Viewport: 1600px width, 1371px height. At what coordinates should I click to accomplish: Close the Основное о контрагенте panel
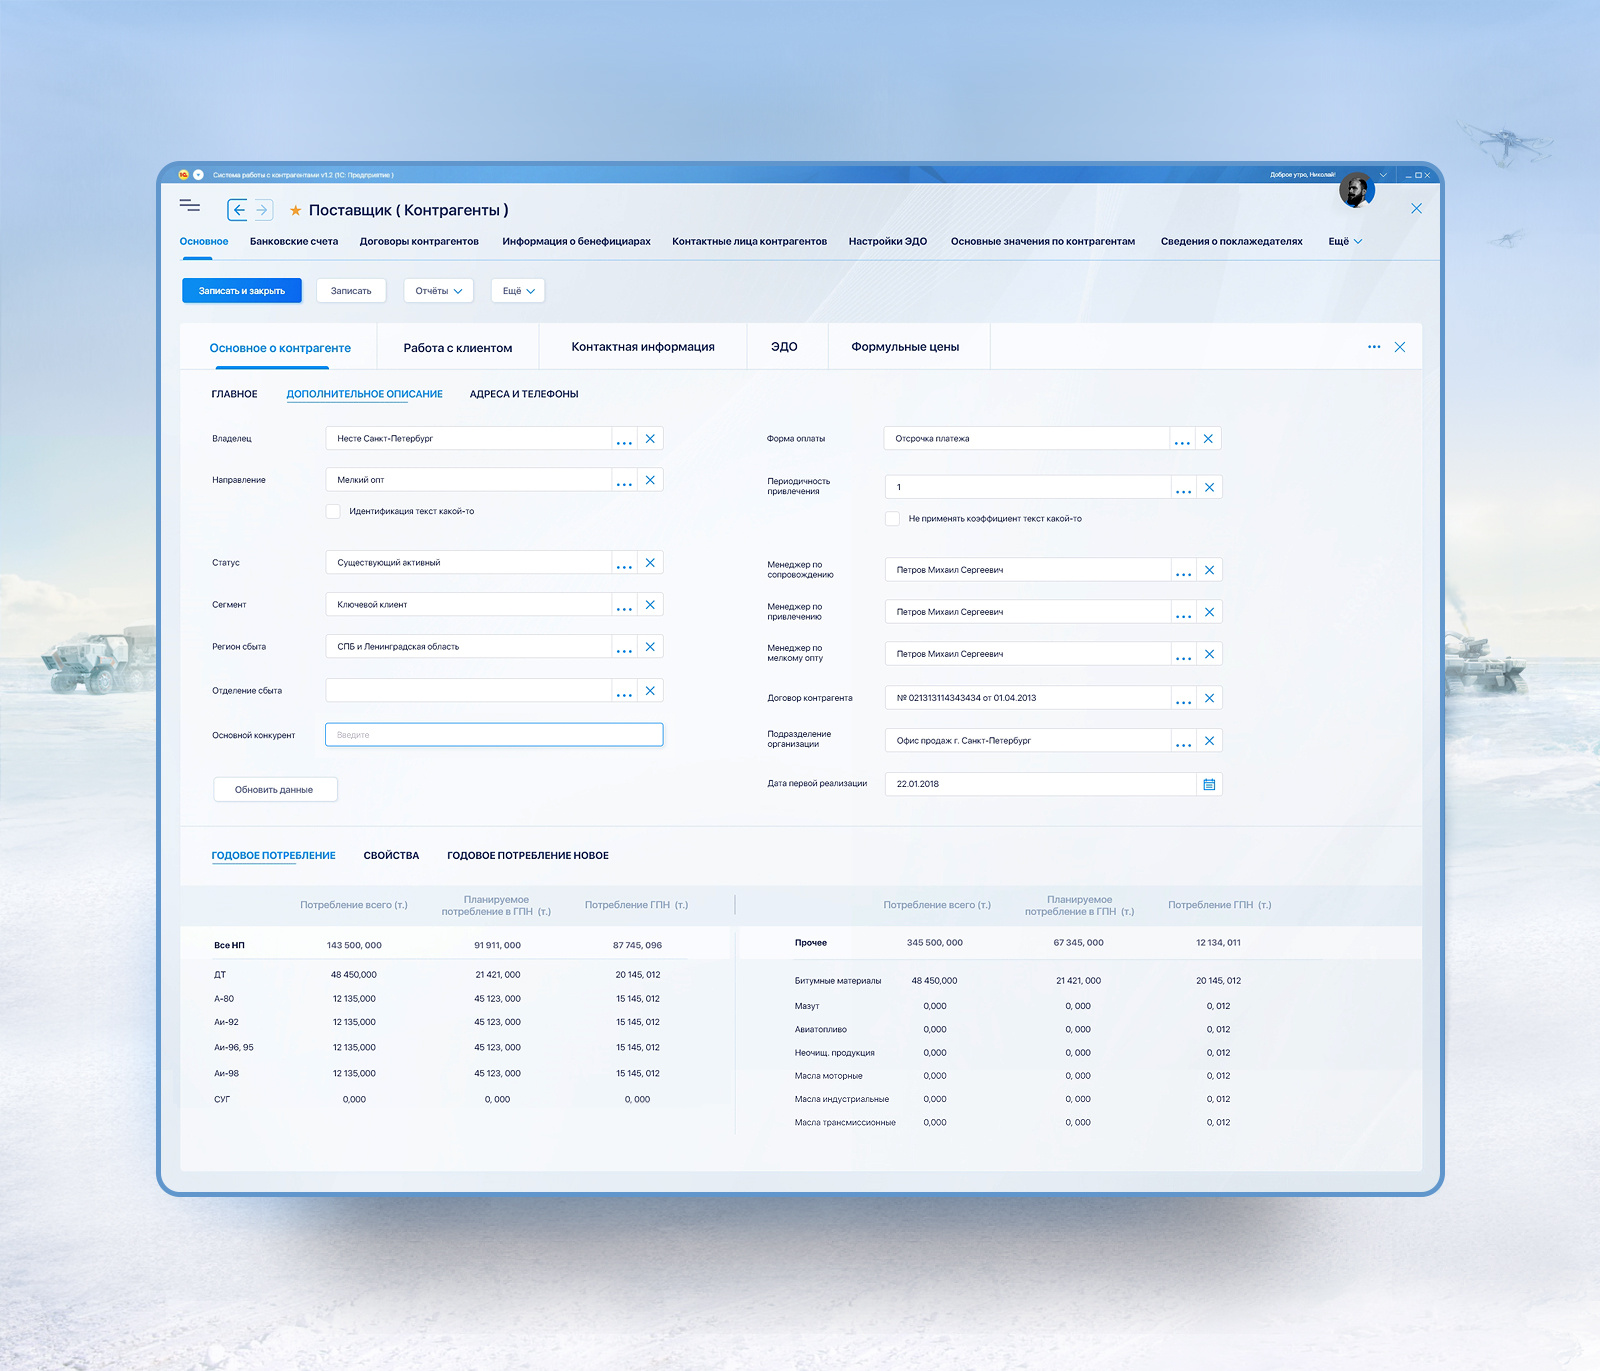point(1400,347)
